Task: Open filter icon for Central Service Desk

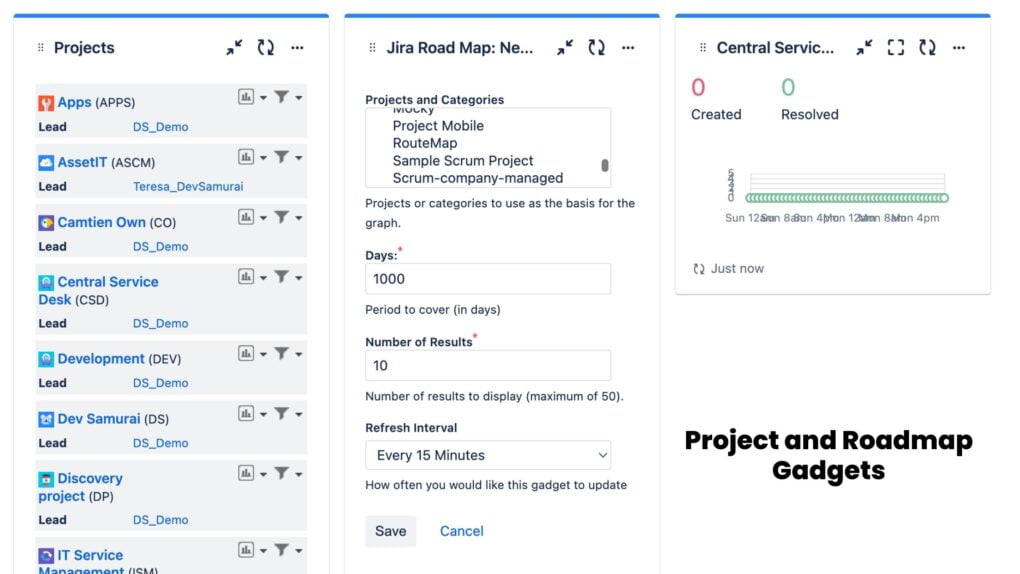Action: click(x=281, y=277)
